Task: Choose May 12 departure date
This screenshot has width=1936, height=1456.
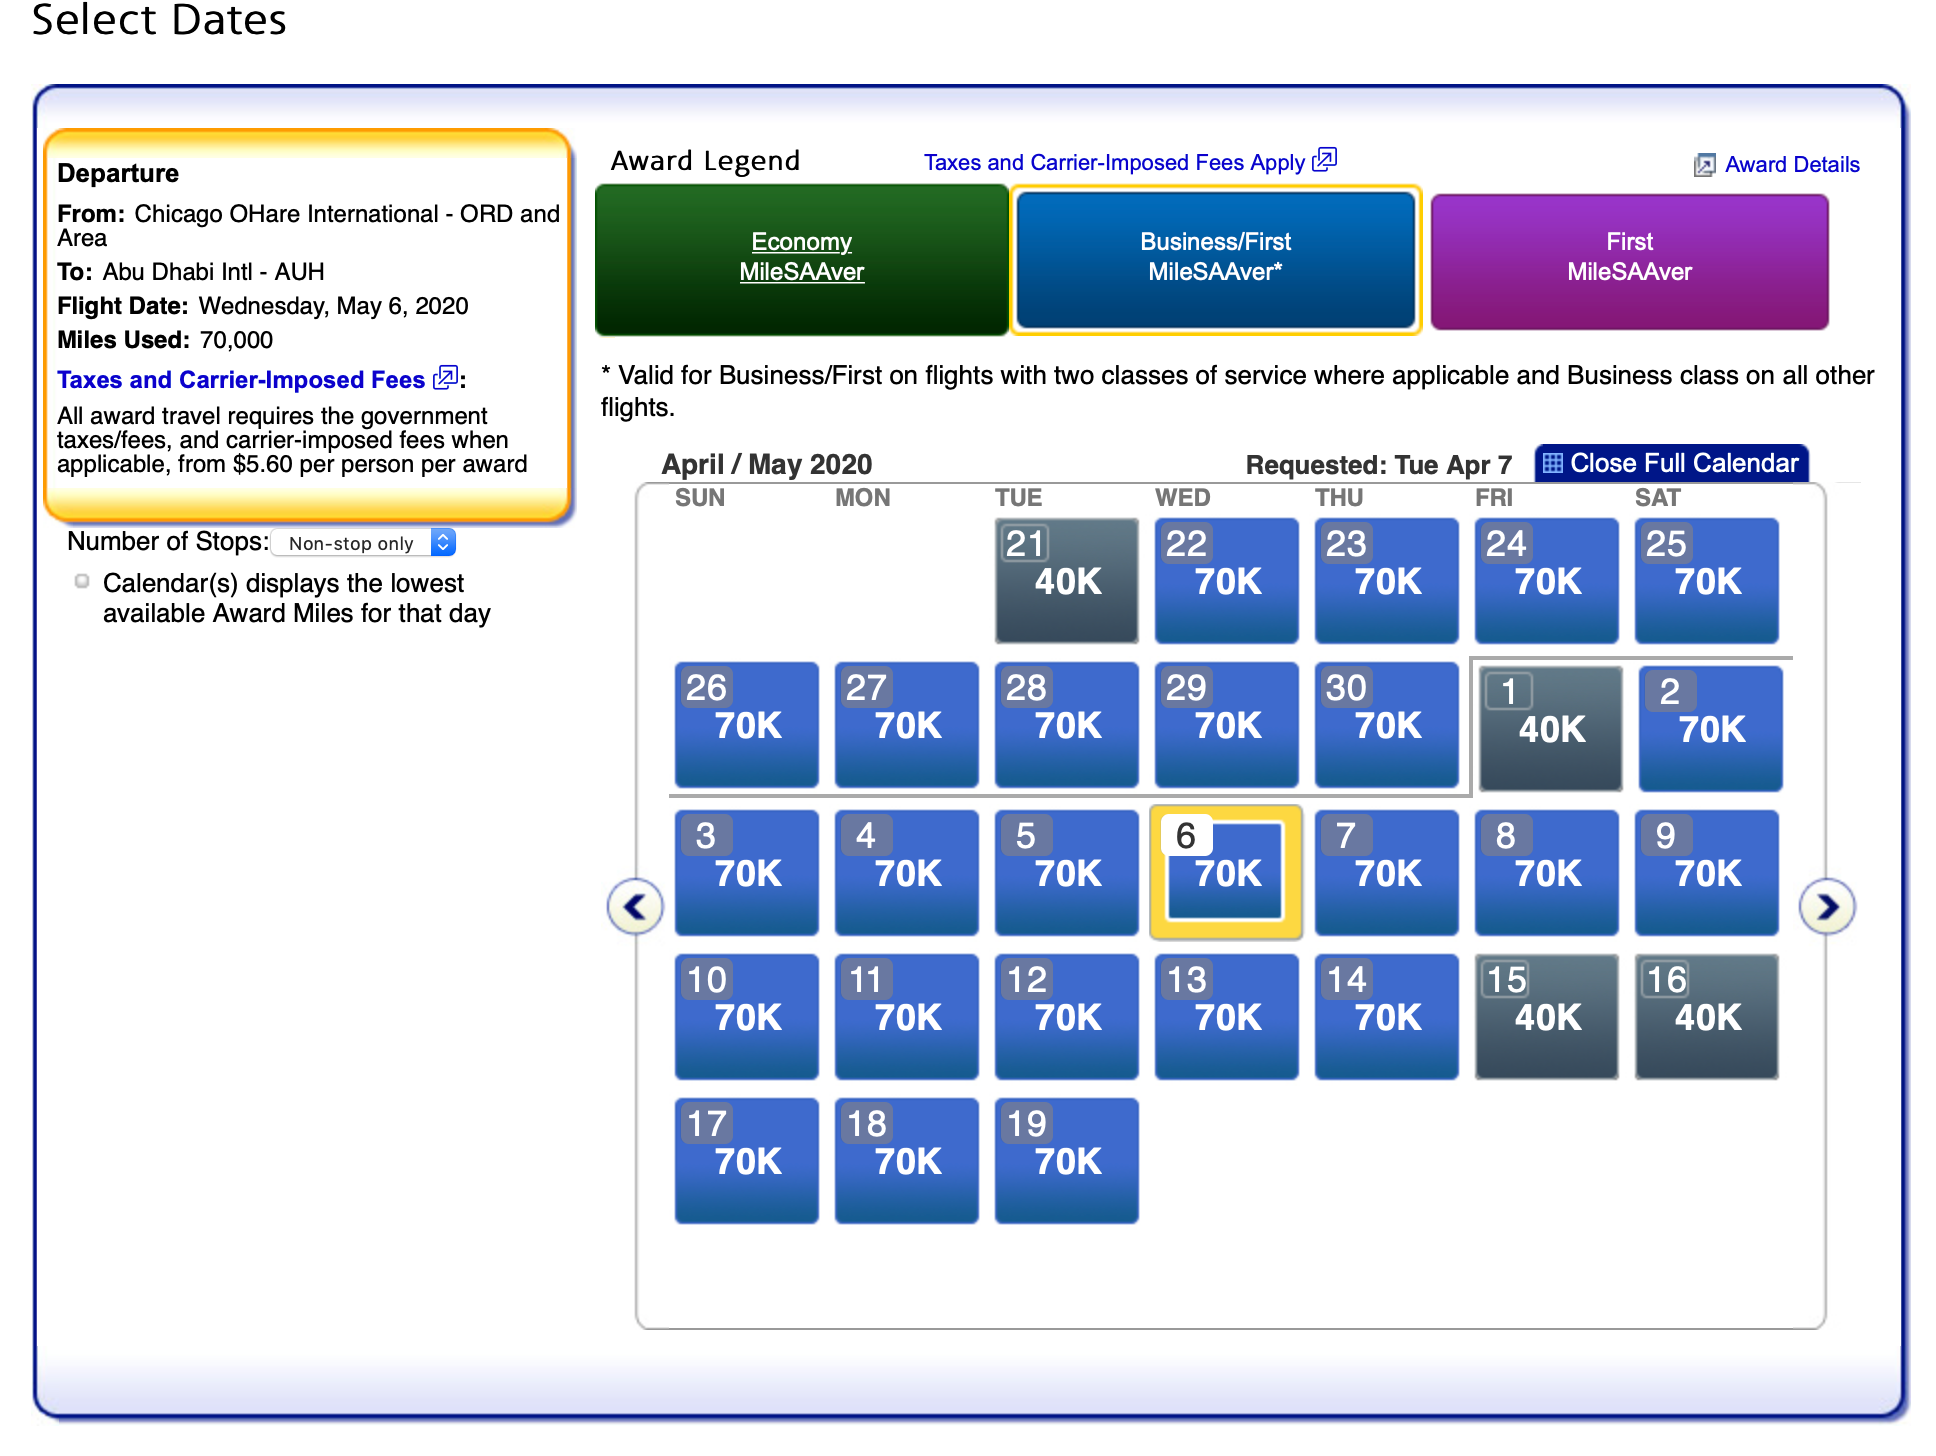Action: (1067, 1016)
